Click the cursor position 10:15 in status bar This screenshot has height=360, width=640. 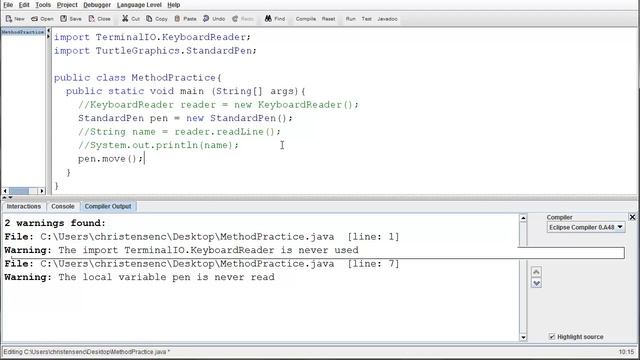[627, 352]
